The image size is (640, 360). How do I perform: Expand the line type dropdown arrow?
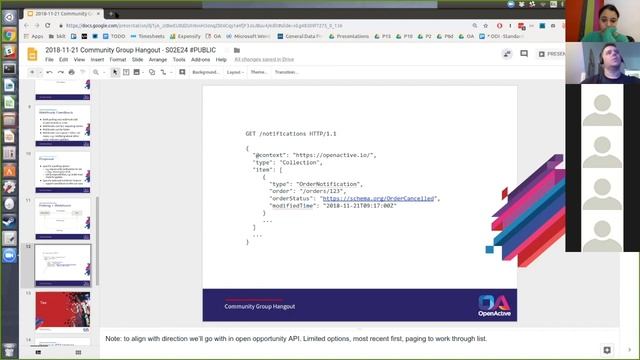point(171,72)
